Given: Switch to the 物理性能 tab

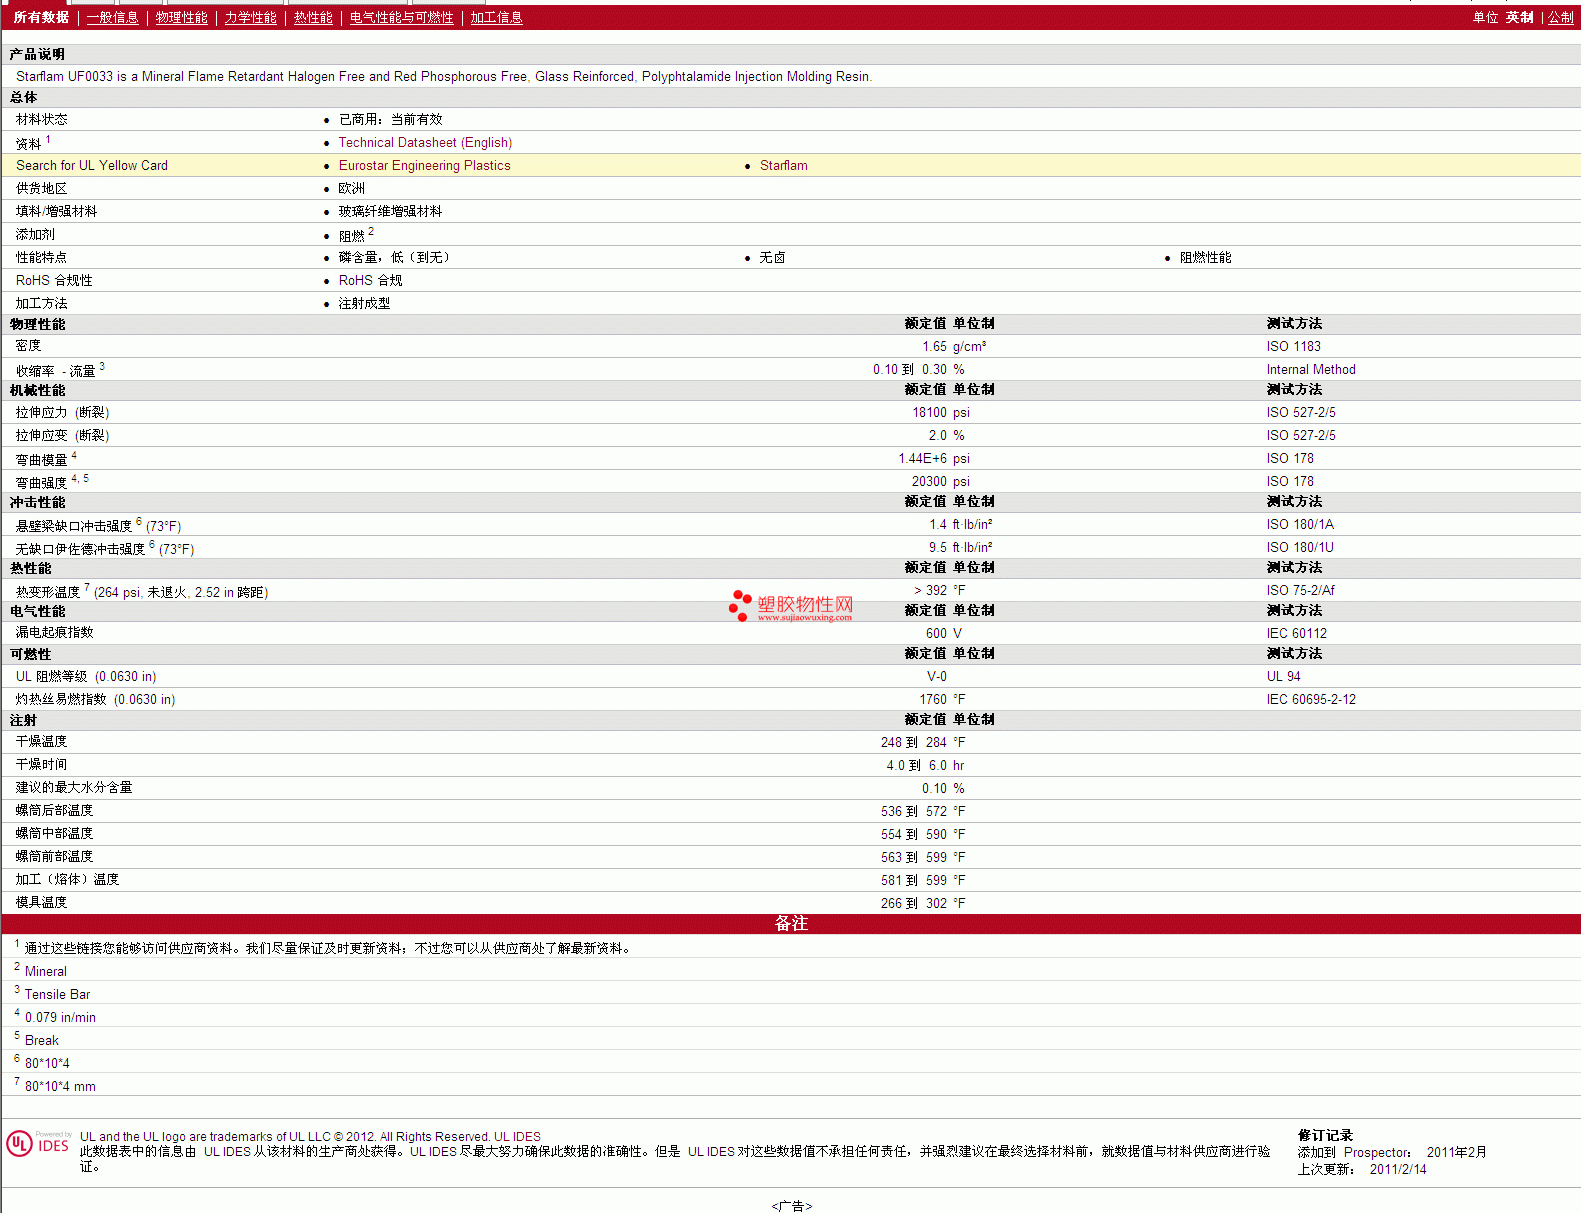Looking at the screenshot, I should 182,17.
